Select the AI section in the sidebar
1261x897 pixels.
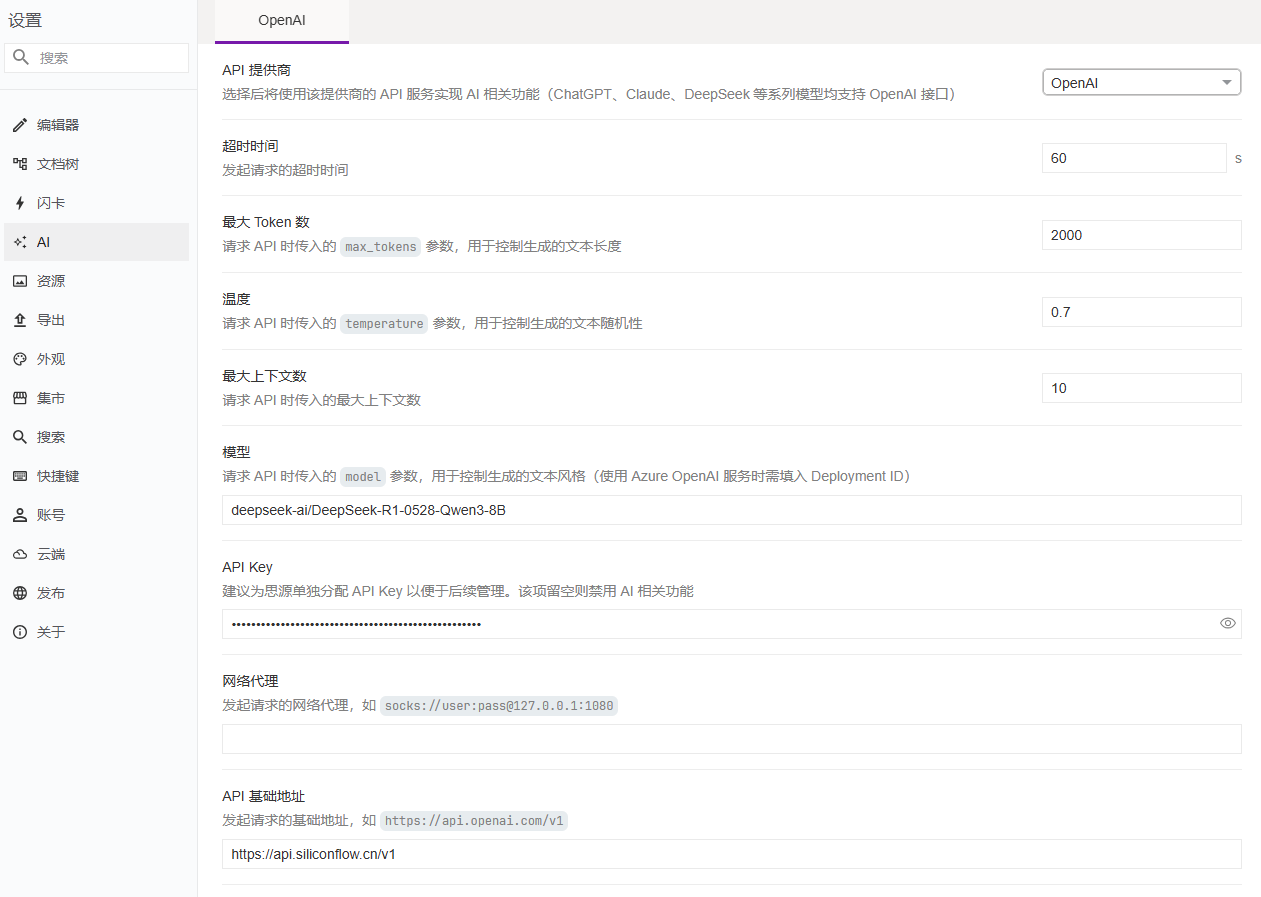pyautogui.click(x=45, y=241)
